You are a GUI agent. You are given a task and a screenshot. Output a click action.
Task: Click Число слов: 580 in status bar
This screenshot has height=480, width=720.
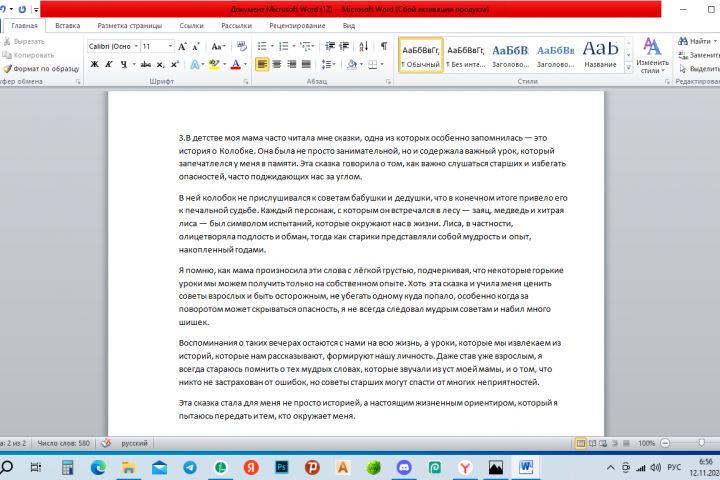pos(63,443)
